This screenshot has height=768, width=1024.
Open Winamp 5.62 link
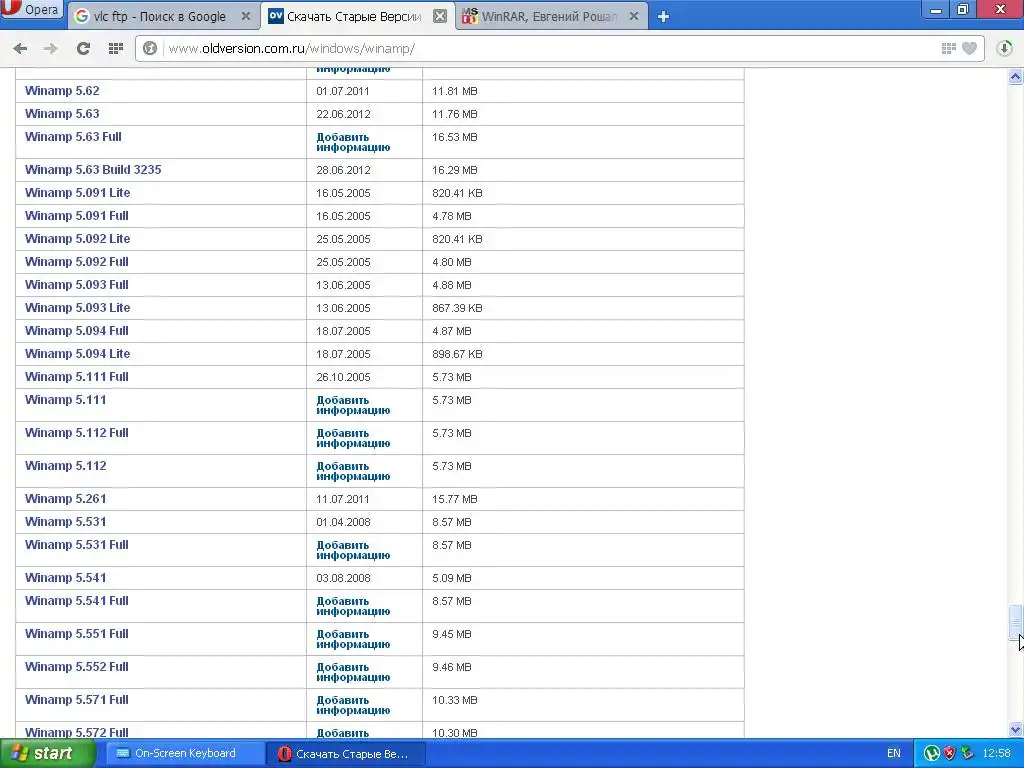point(62,91)
